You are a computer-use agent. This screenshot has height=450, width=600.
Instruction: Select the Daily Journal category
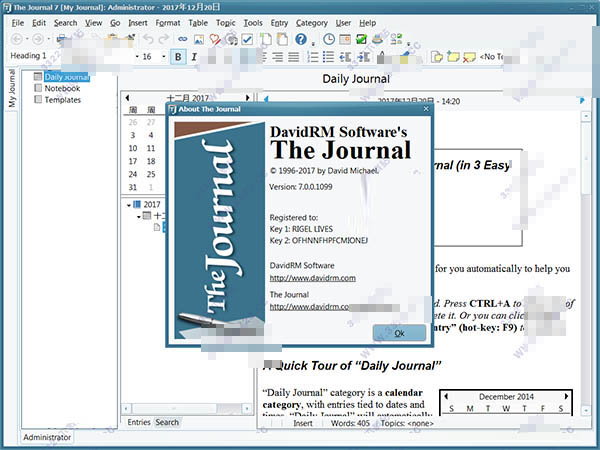pyautogui.click(x=67, y=77)
